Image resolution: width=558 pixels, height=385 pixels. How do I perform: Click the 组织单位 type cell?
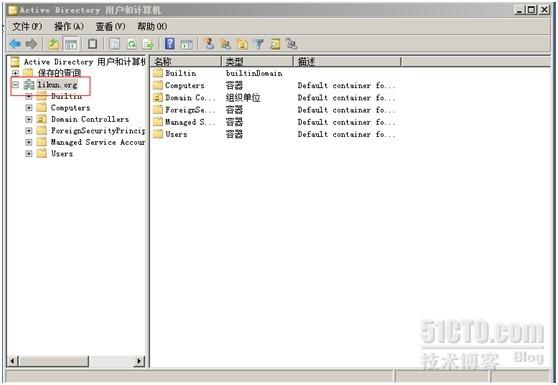243,97
